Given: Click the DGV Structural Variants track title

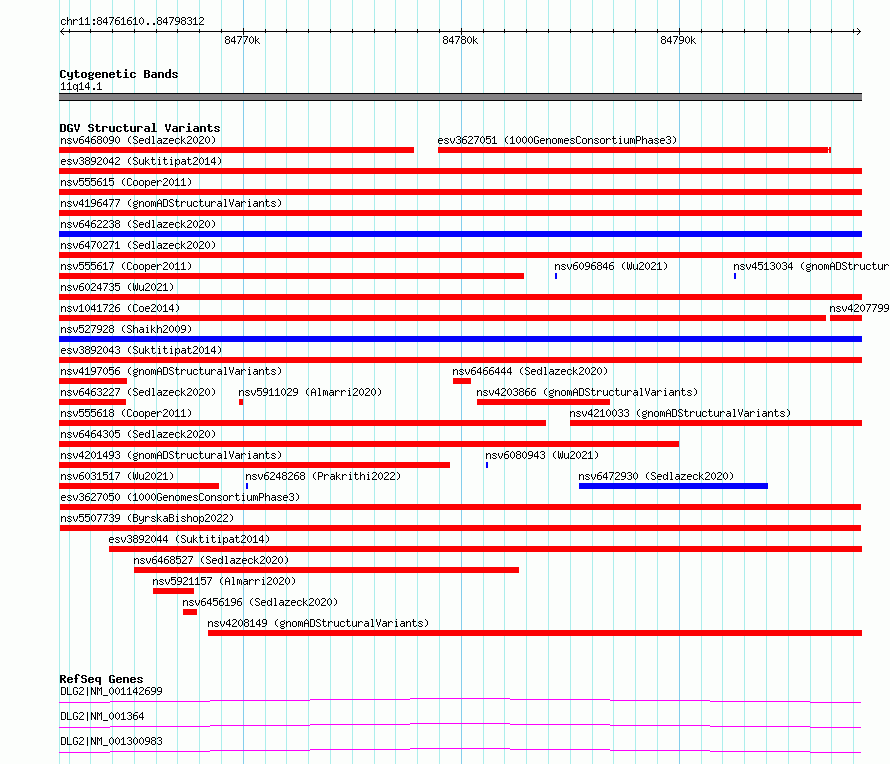Looking at the screenshot, I should click(x=140, y=128).
